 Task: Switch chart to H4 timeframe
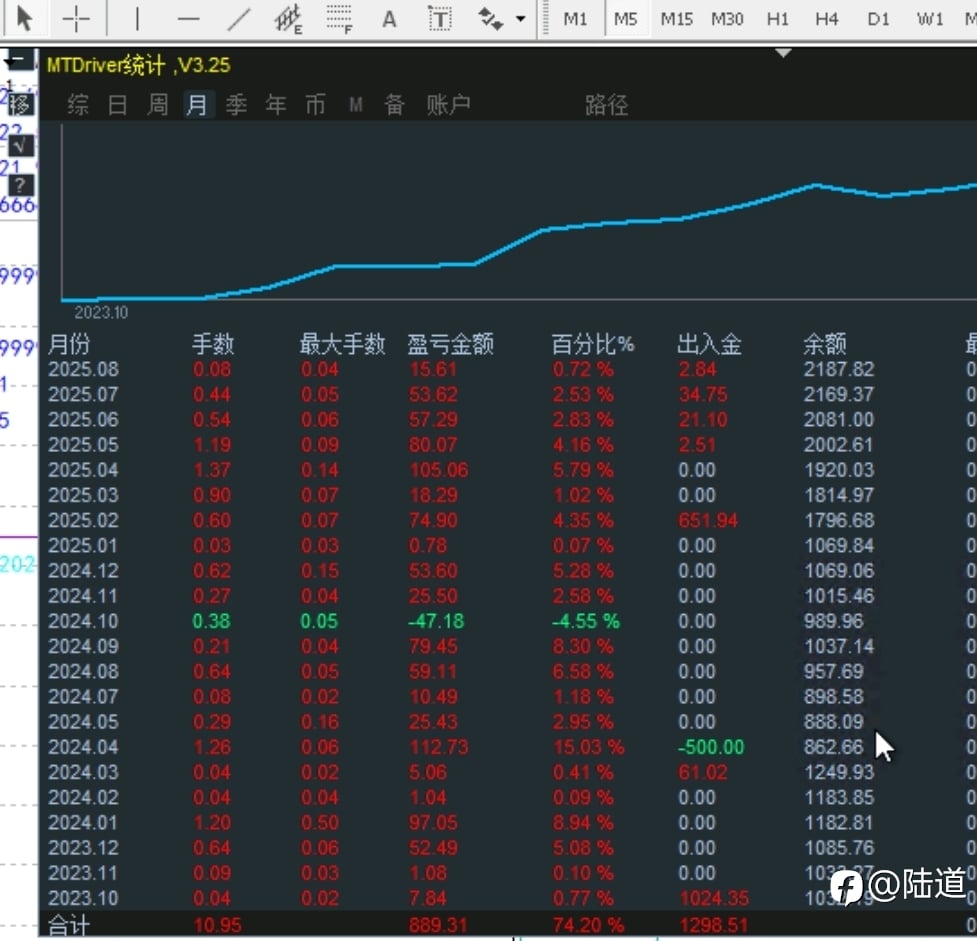coord(827,19)
